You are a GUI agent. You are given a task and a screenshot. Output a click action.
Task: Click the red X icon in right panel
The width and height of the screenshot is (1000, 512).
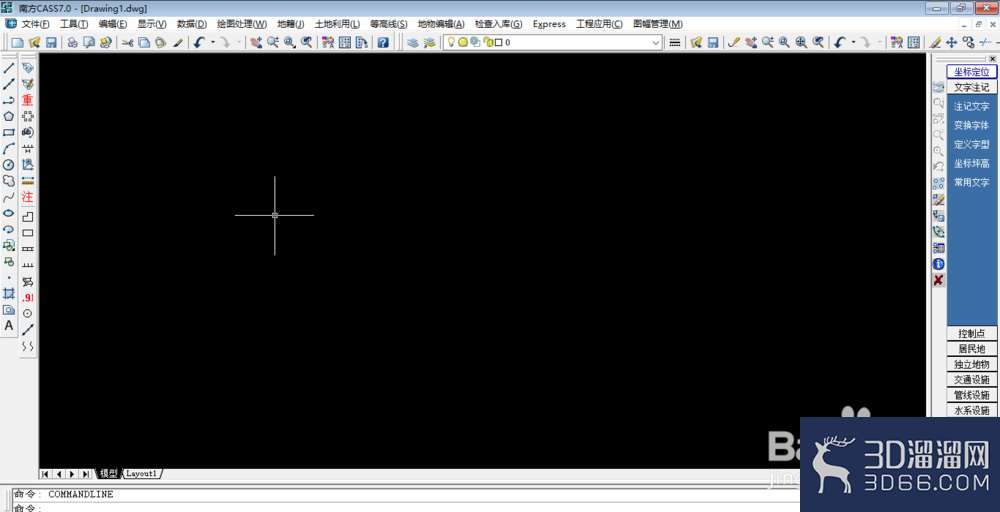pos(938,281)
